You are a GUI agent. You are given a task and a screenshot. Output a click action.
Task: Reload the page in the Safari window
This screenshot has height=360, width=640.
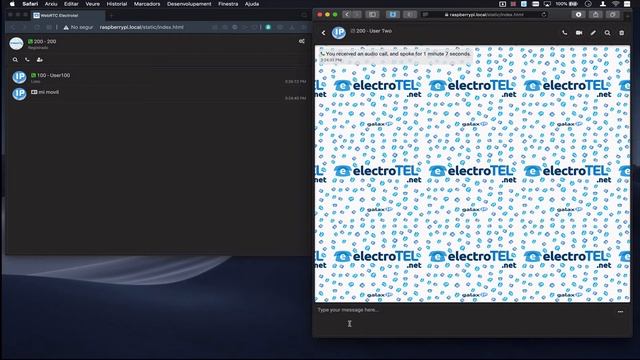click(x=544, y=14)
